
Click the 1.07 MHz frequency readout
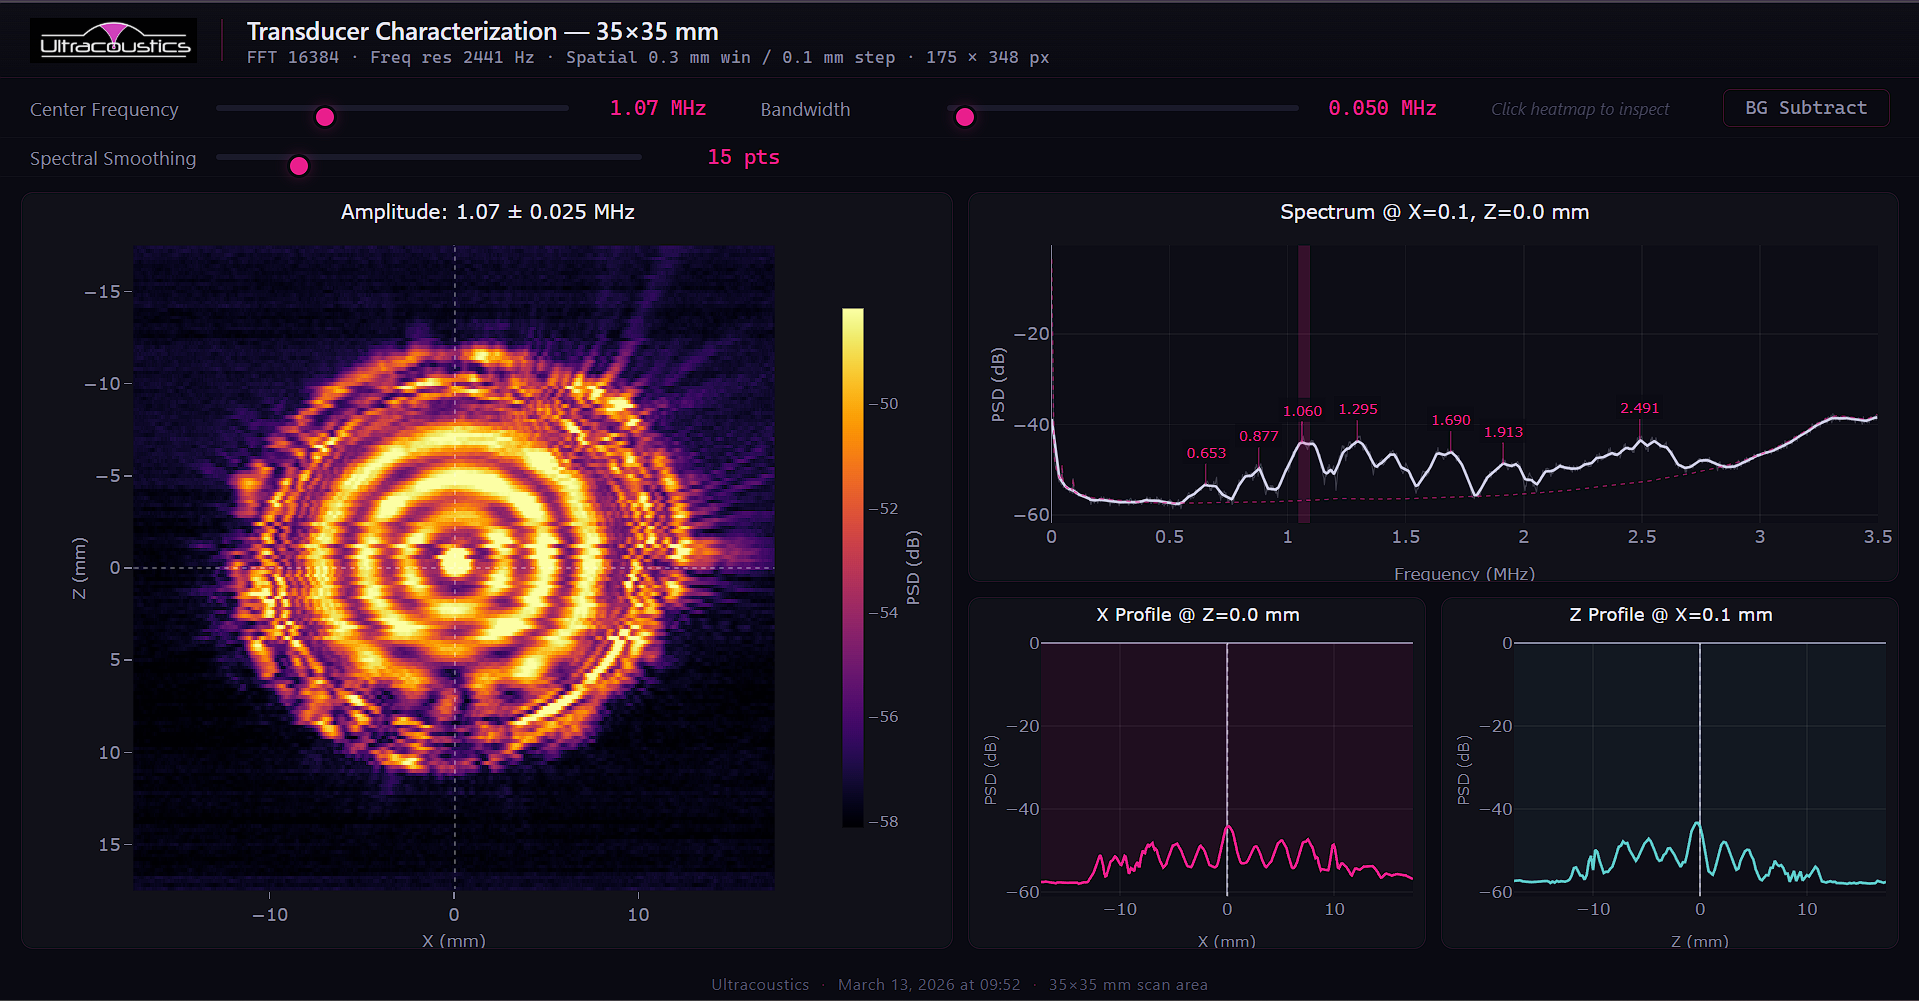pos(657,108)
